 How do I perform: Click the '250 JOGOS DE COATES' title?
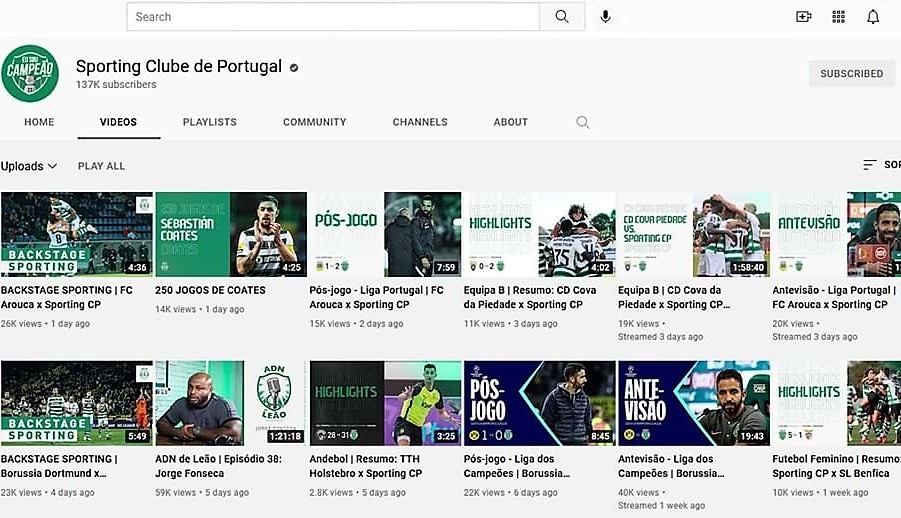pyautogui.click(x=210, y=290)
